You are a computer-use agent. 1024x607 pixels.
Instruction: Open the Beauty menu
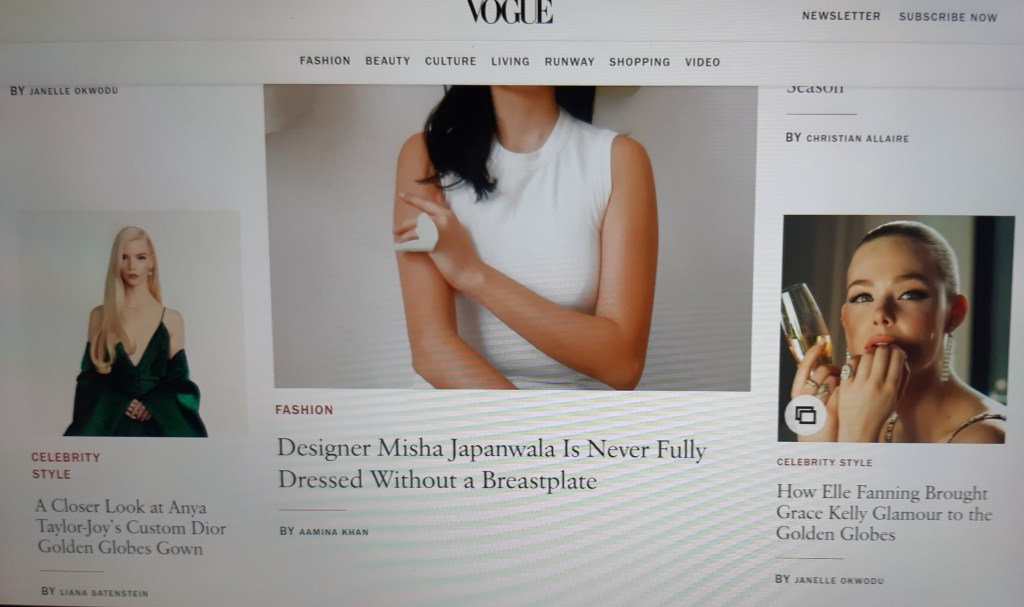coord(387,61)
